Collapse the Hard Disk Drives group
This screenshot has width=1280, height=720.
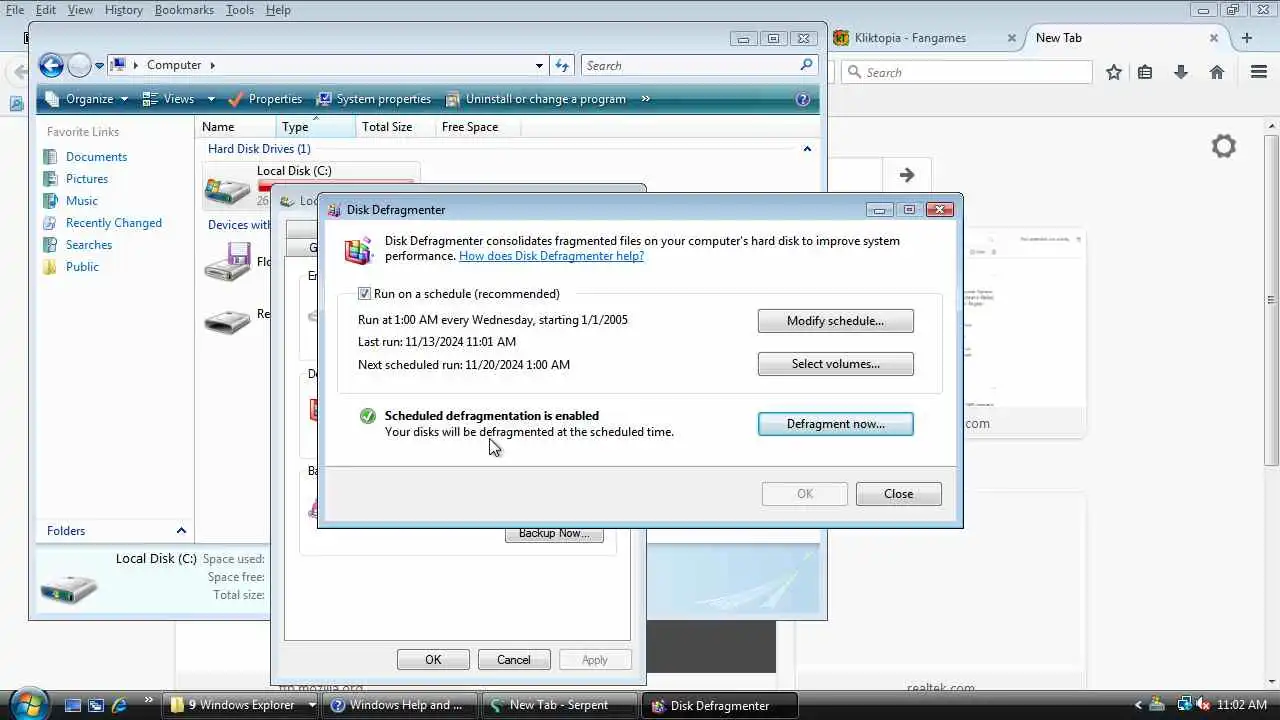coord(807,149)
